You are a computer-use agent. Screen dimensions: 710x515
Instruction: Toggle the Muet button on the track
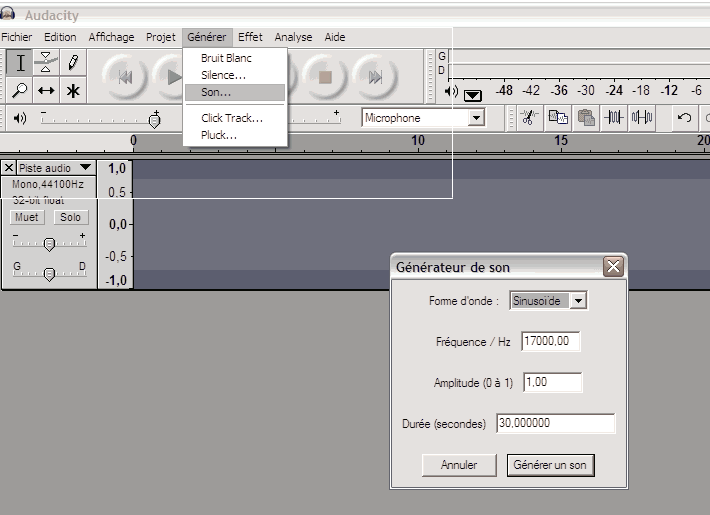(27, 217)
